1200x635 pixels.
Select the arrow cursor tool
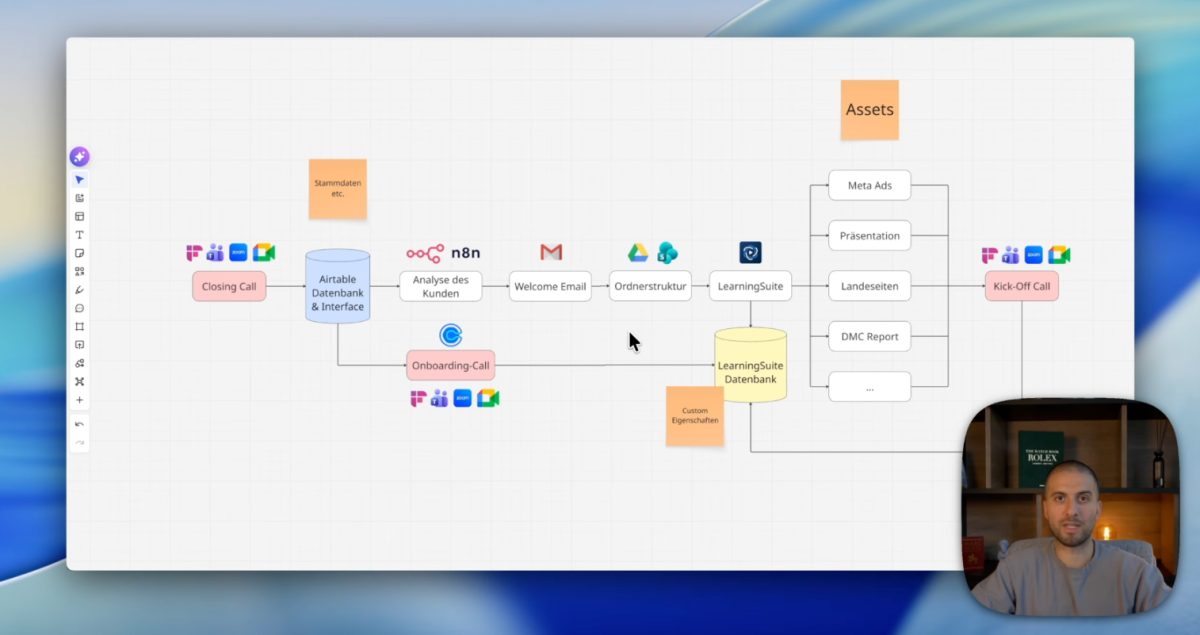79,180
